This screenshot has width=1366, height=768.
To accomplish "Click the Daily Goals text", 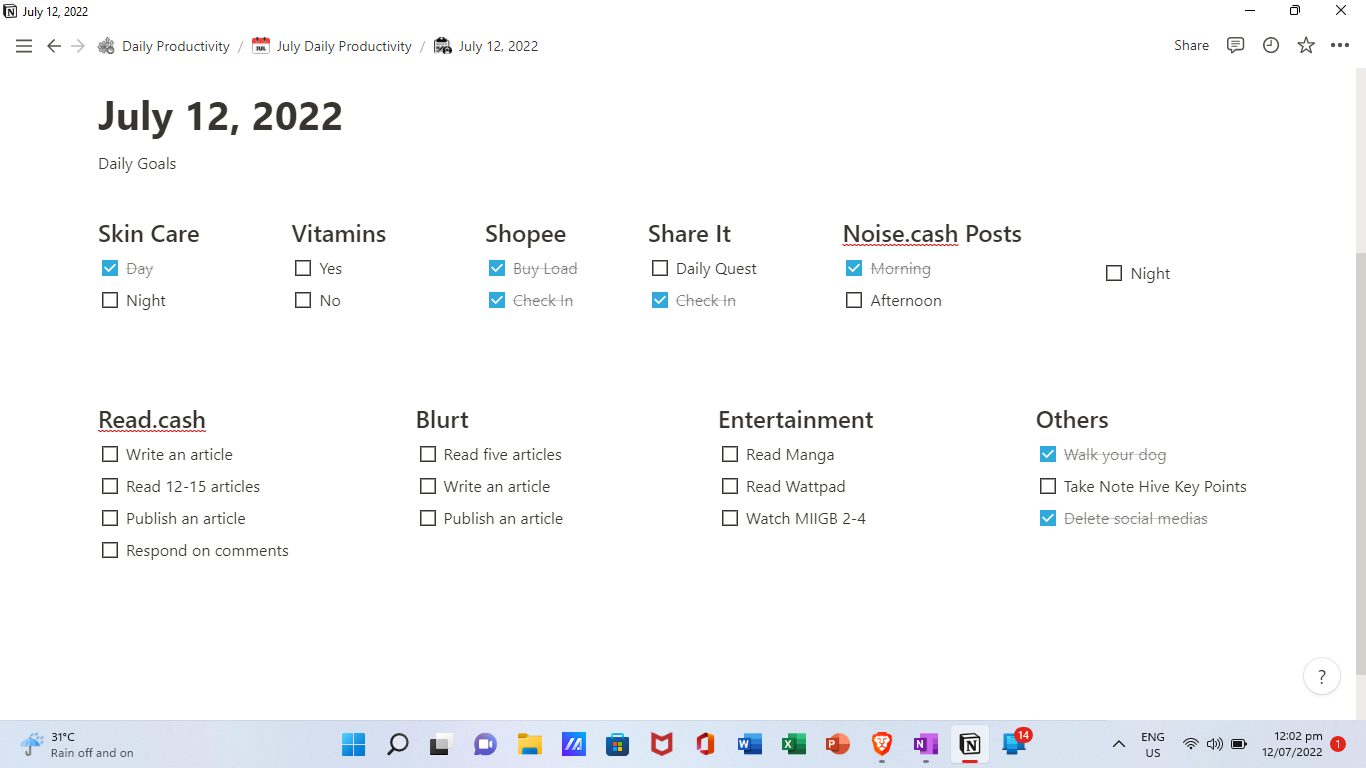I will 137,164.
